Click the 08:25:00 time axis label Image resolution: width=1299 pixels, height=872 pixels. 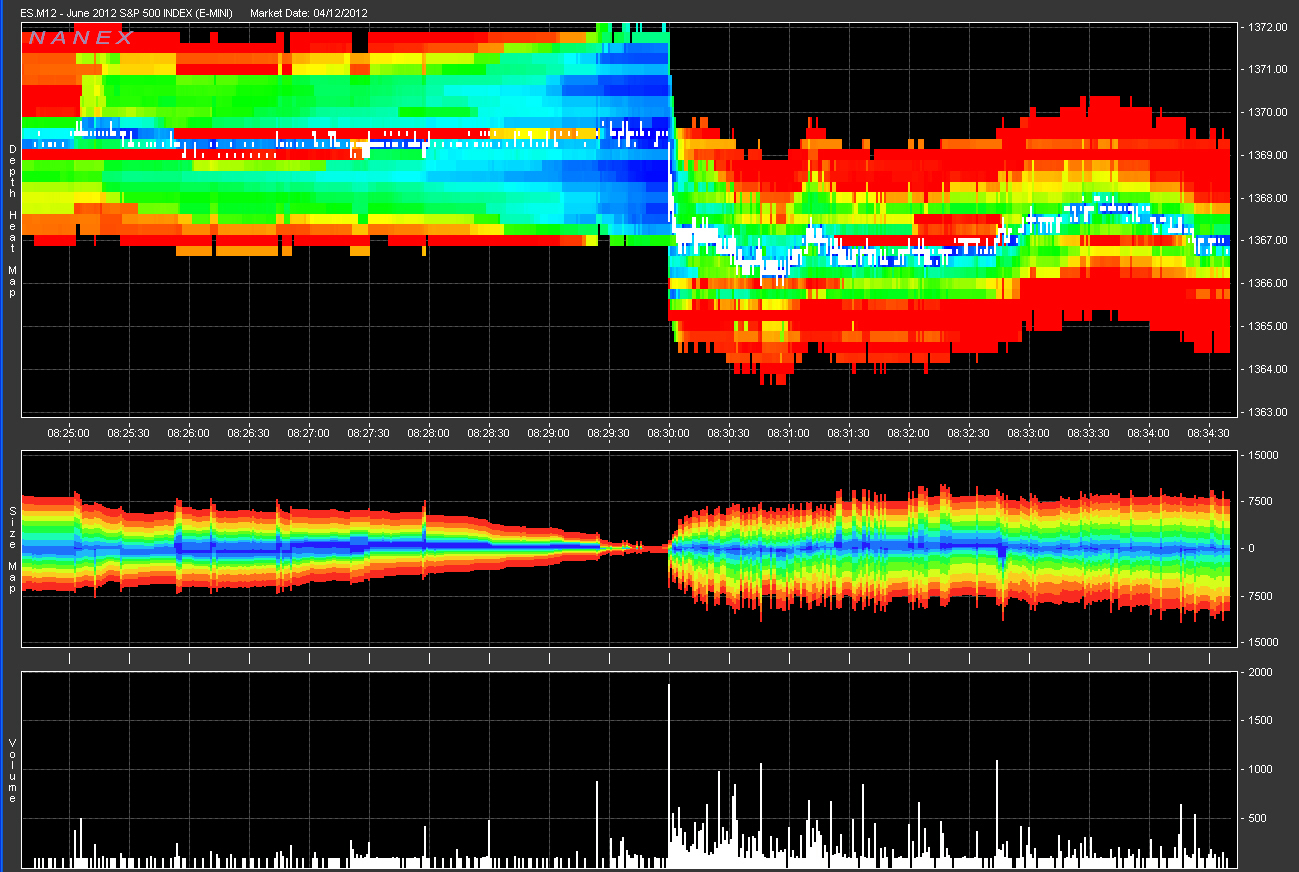69,433
